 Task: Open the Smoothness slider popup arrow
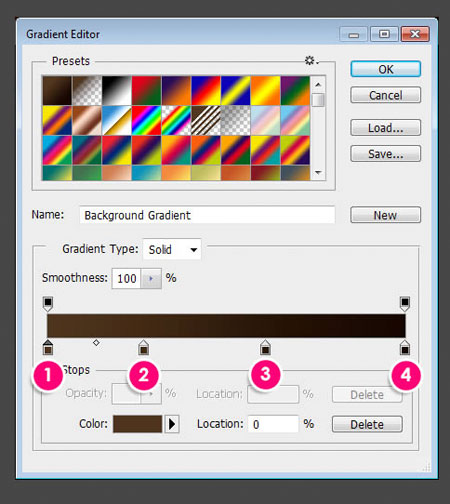(151, 278)
